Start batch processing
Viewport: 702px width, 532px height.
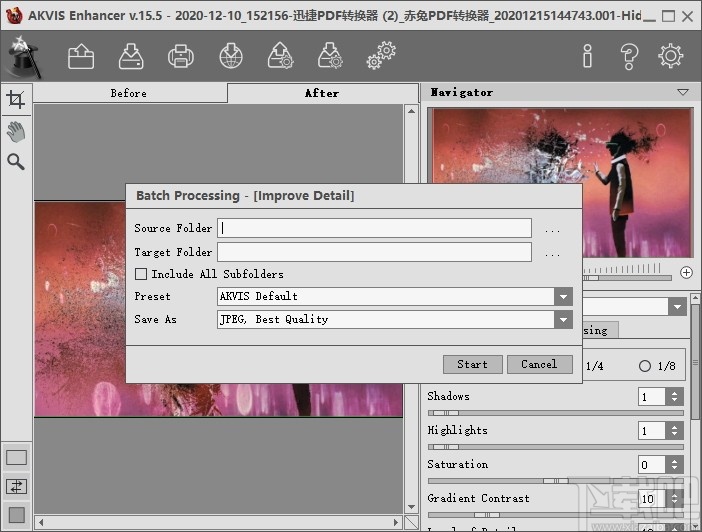(473, 364)
